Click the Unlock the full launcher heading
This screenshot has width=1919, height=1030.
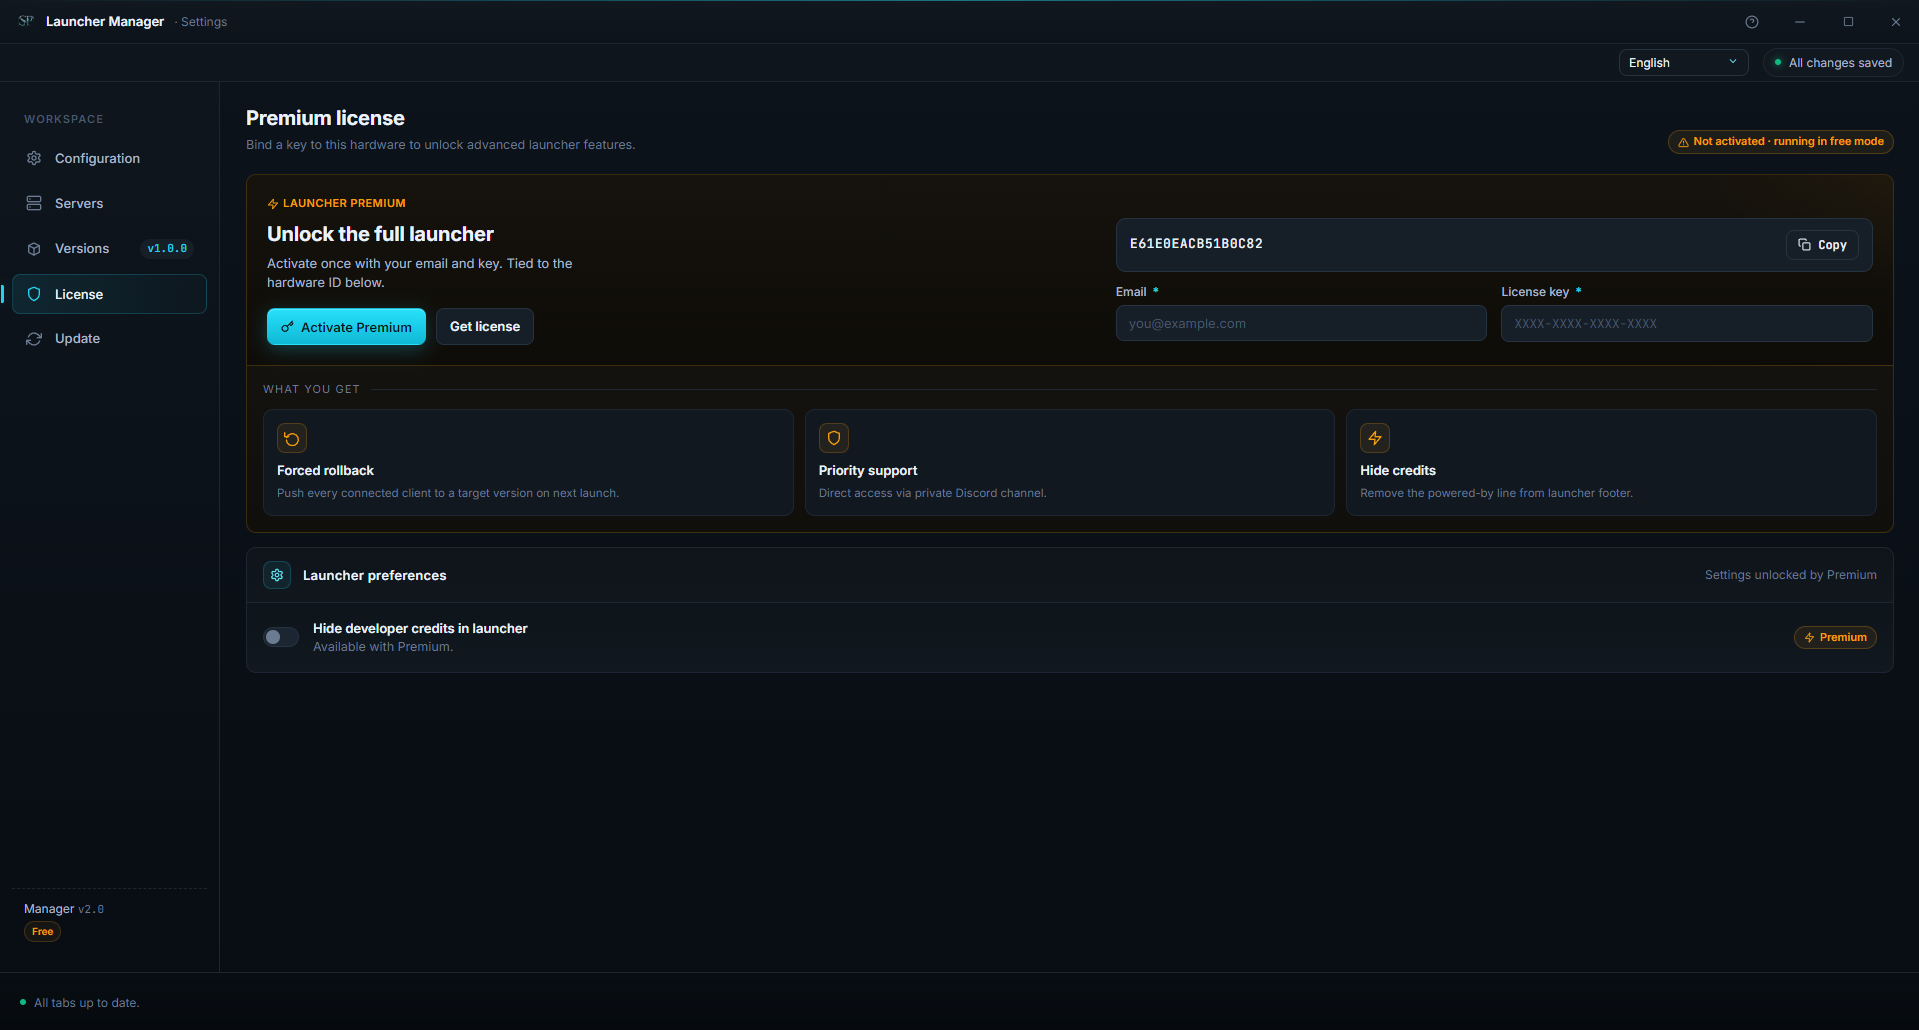click(380, 234)
